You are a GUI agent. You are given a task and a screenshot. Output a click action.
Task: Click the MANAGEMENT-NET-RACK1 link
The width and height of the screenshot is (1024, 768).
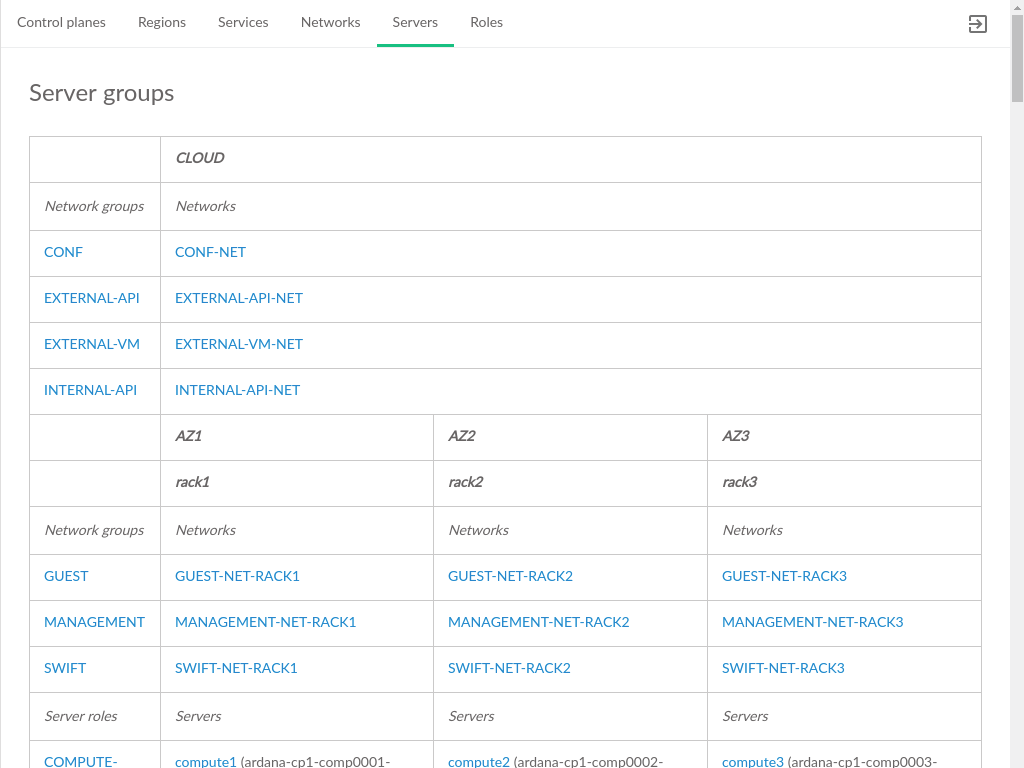coord(265,622)
